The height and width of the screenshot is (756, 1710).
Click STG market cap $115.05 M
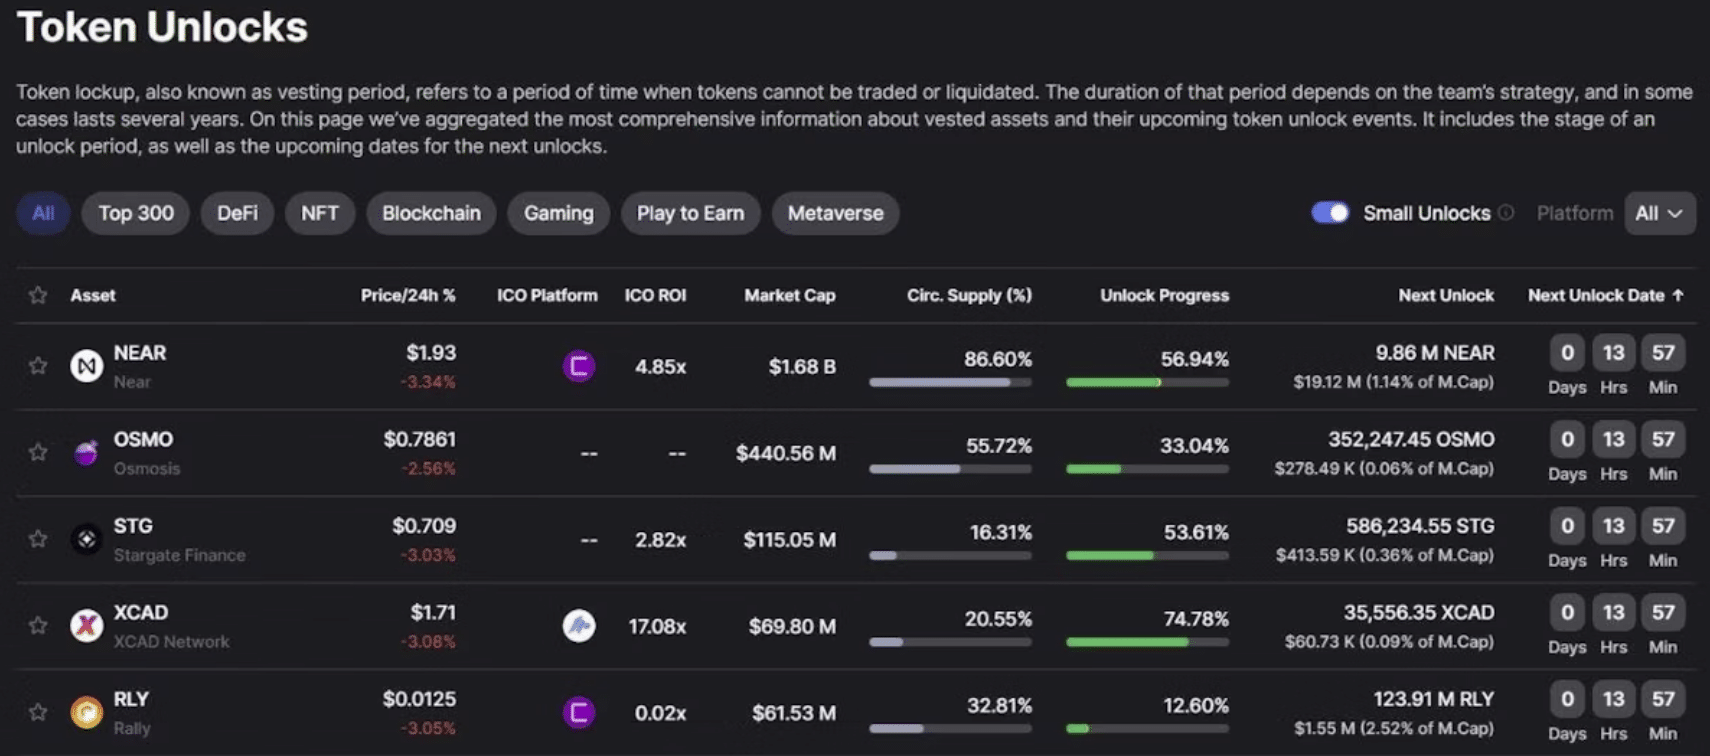point(790,540)
